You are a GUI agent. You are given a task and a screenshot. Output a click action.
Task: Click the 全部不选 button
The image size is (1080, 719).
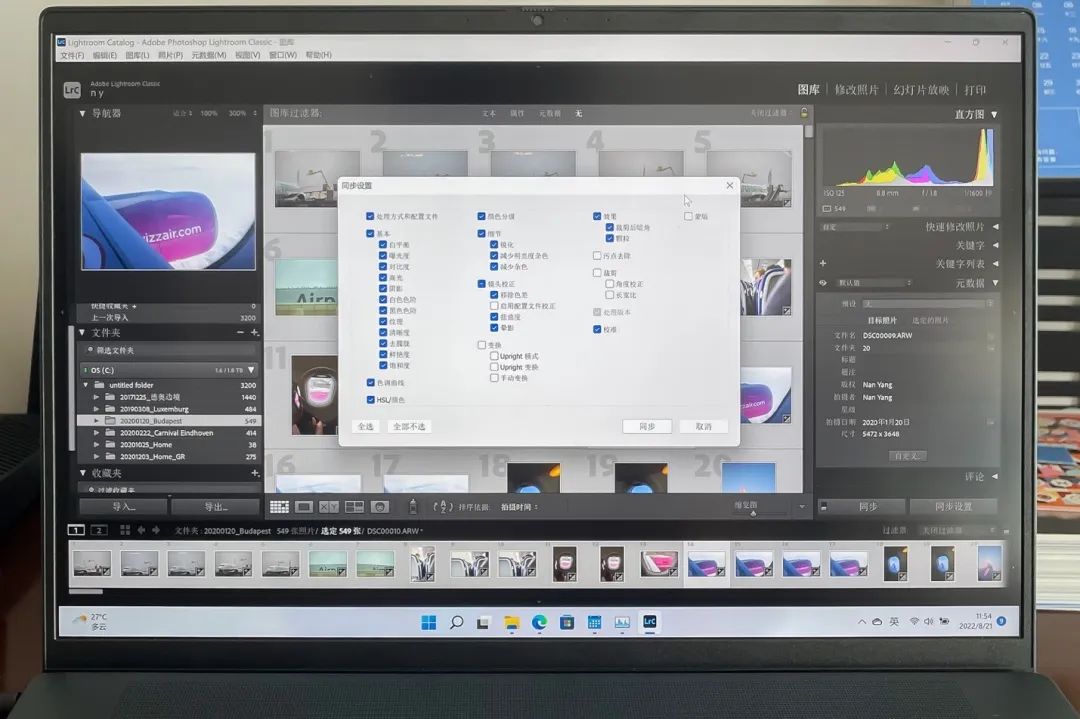click(x=409, y=426)
